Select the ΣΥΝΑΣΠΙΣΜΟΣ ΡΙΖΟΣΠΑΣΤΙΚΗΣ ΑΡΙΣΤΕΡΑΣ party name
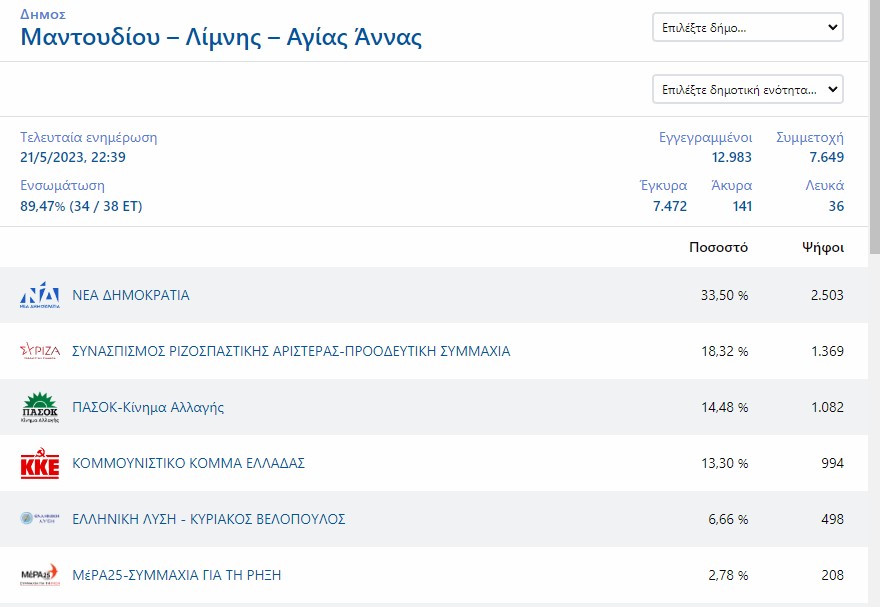This screenshot has height=607, width=880. (x=291, y=351)
